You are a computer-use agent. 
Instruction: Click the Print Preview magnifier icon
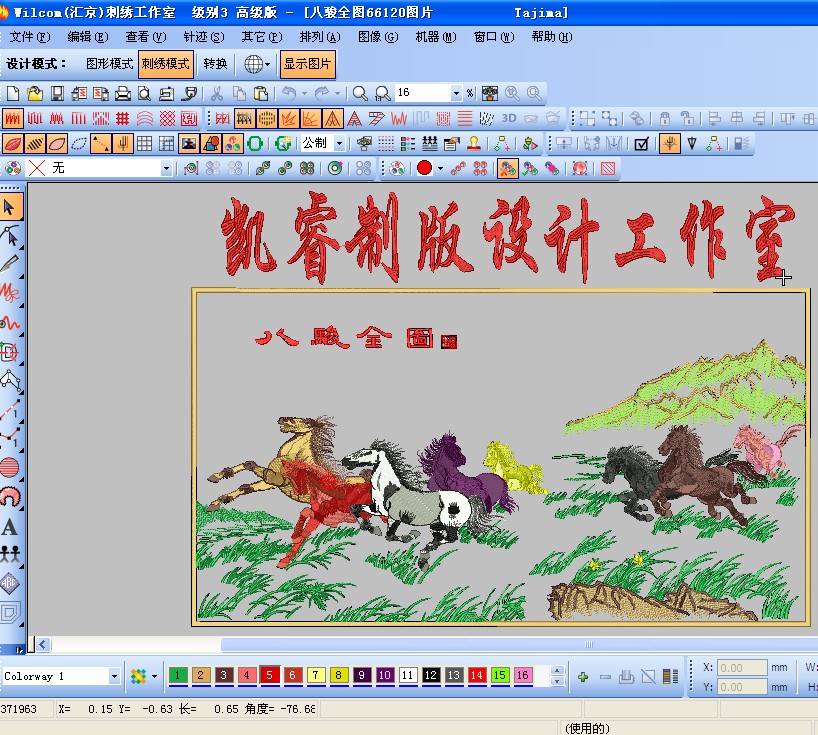145,93
